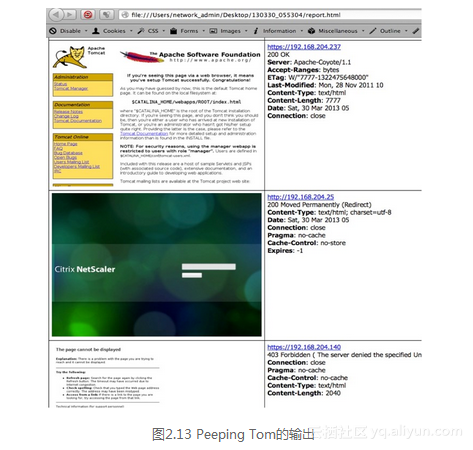Click the '200 OK' status text
473x450 pixels.
278,54
